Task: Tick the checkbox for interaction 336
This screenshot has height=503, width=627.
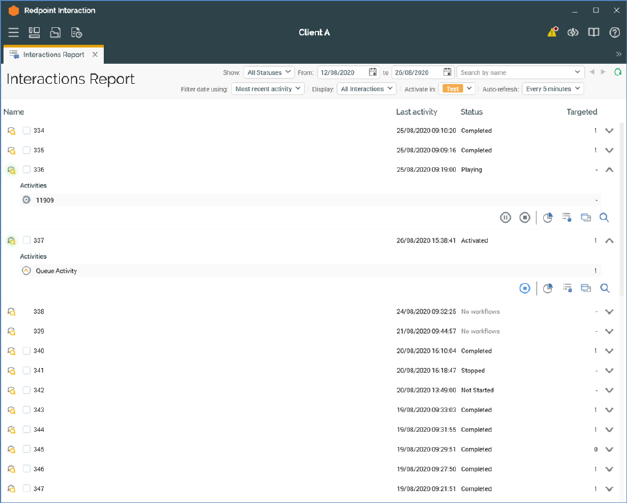Action: coord(26,170)
